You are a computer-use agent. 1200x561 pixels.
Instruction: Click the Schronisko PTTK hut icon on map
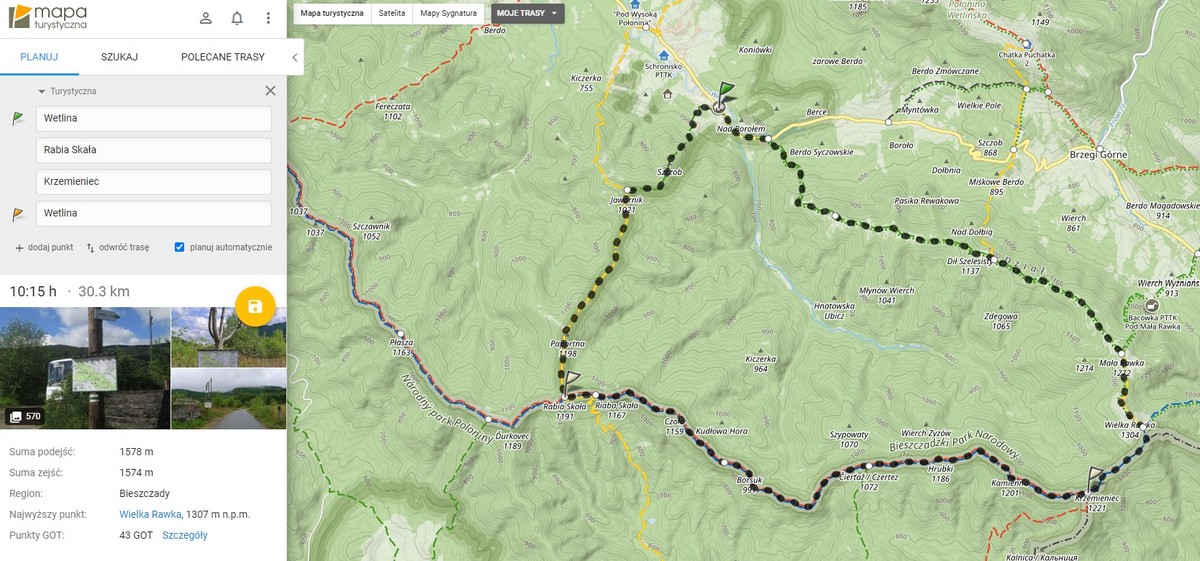663,56
